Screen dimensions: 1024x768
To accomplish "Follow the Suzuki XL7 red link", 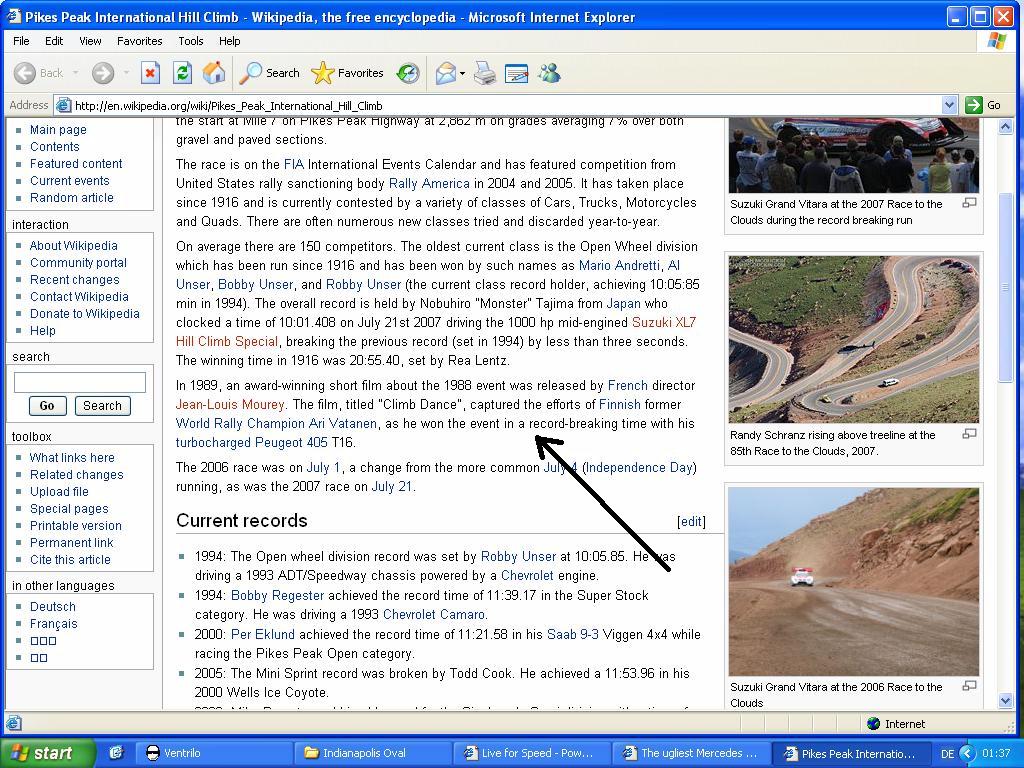I will [664, 322].
